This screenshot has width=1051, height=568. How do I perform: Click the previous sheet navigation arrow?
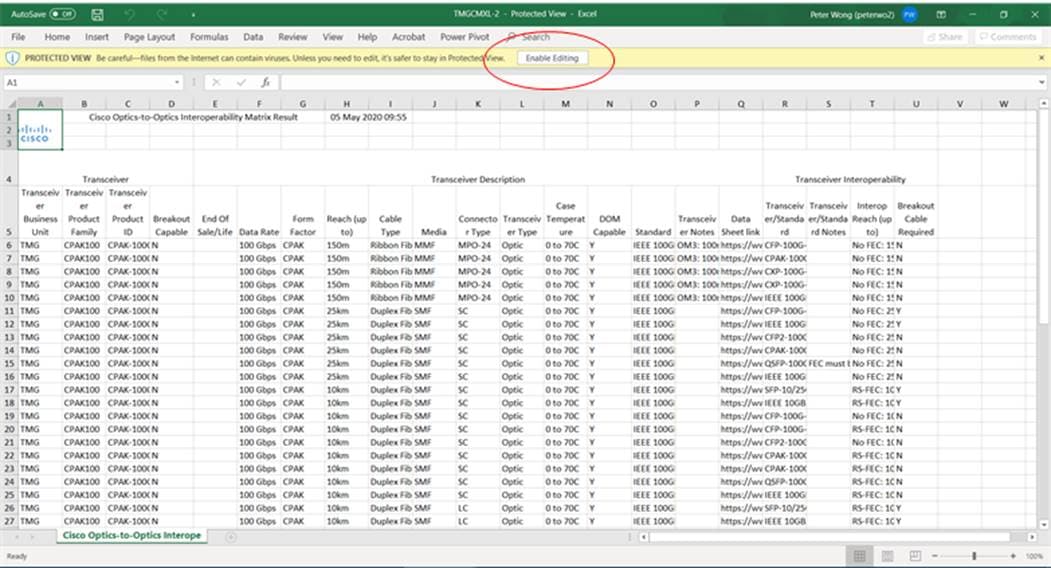coord(17,537)
